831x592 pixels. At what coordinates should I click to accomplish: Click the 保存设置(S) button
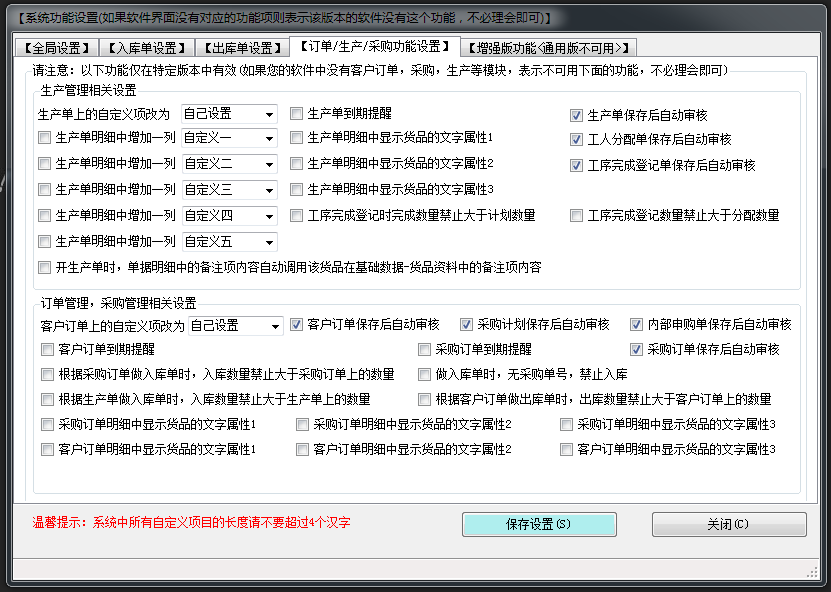(538, 524)
